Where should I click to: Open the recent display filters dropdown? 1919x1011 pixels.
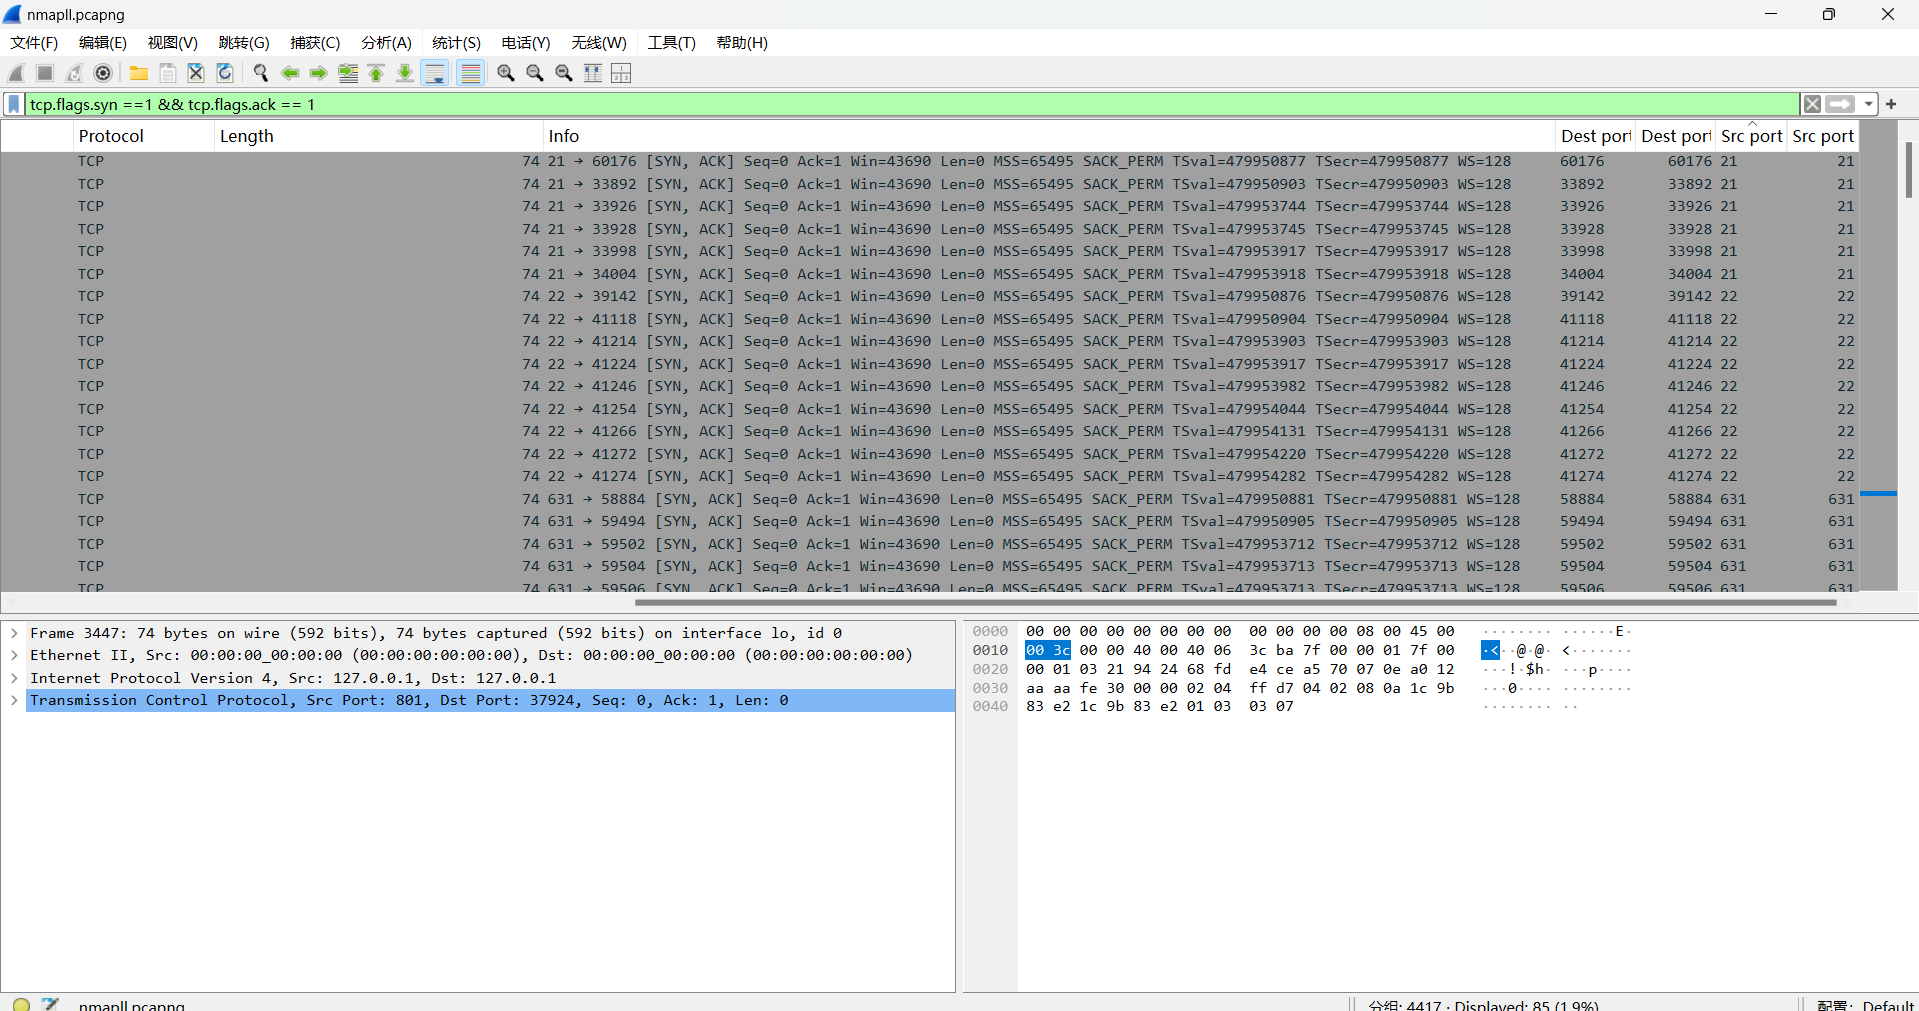click(1868, 104)
